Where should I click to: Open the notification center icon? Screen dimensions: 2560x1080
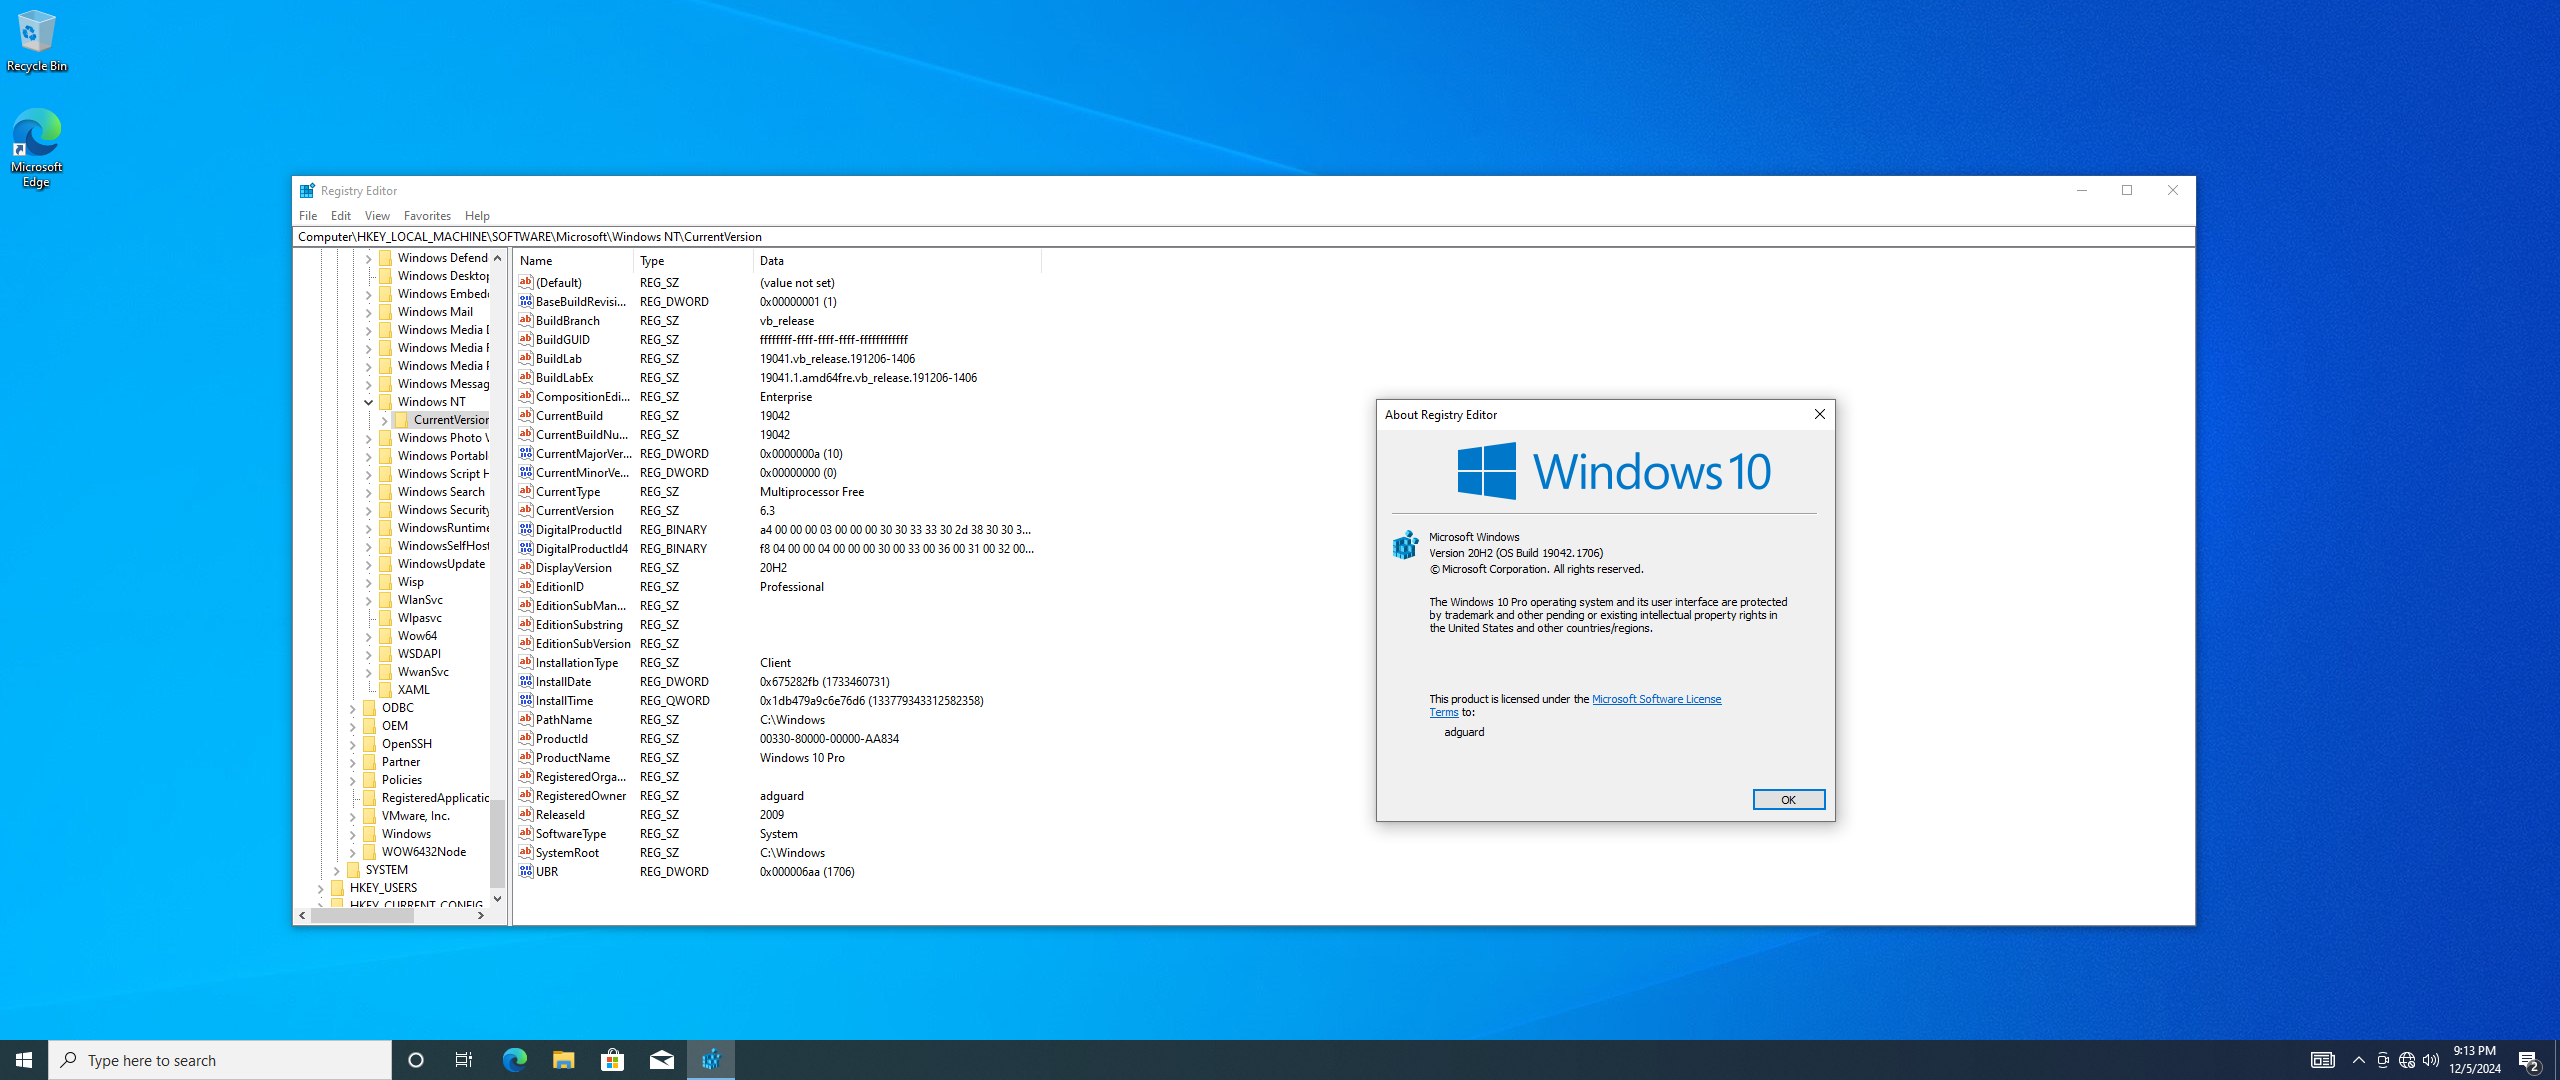pyautogui.click(x=2529, y=1060)
